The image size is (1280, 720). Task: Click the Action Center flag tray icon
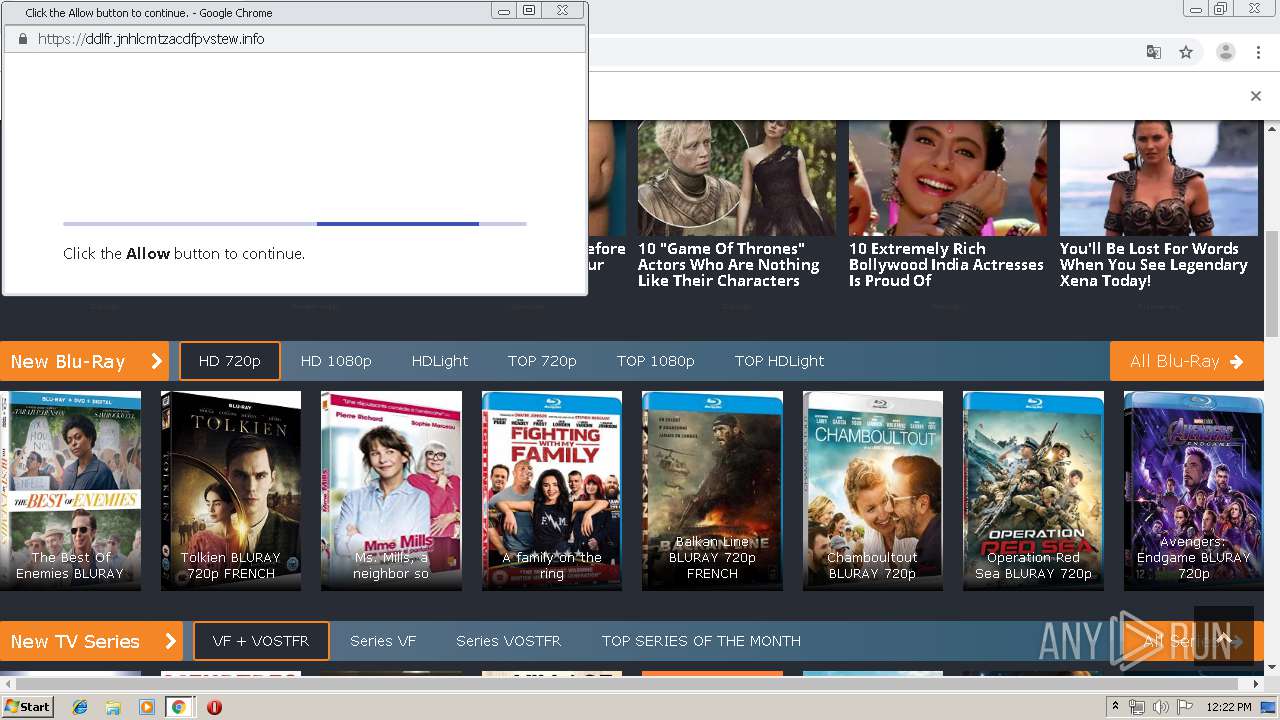click(1184, 707)
